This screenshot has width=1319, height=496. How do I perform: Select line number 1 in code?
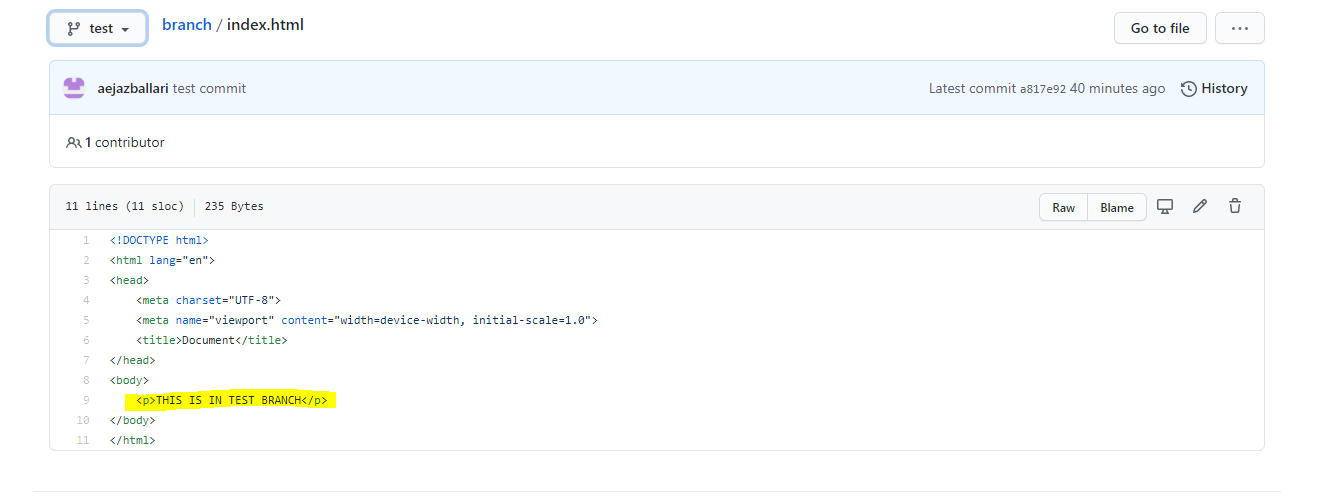pyautogui.click(x=87, y=240)
